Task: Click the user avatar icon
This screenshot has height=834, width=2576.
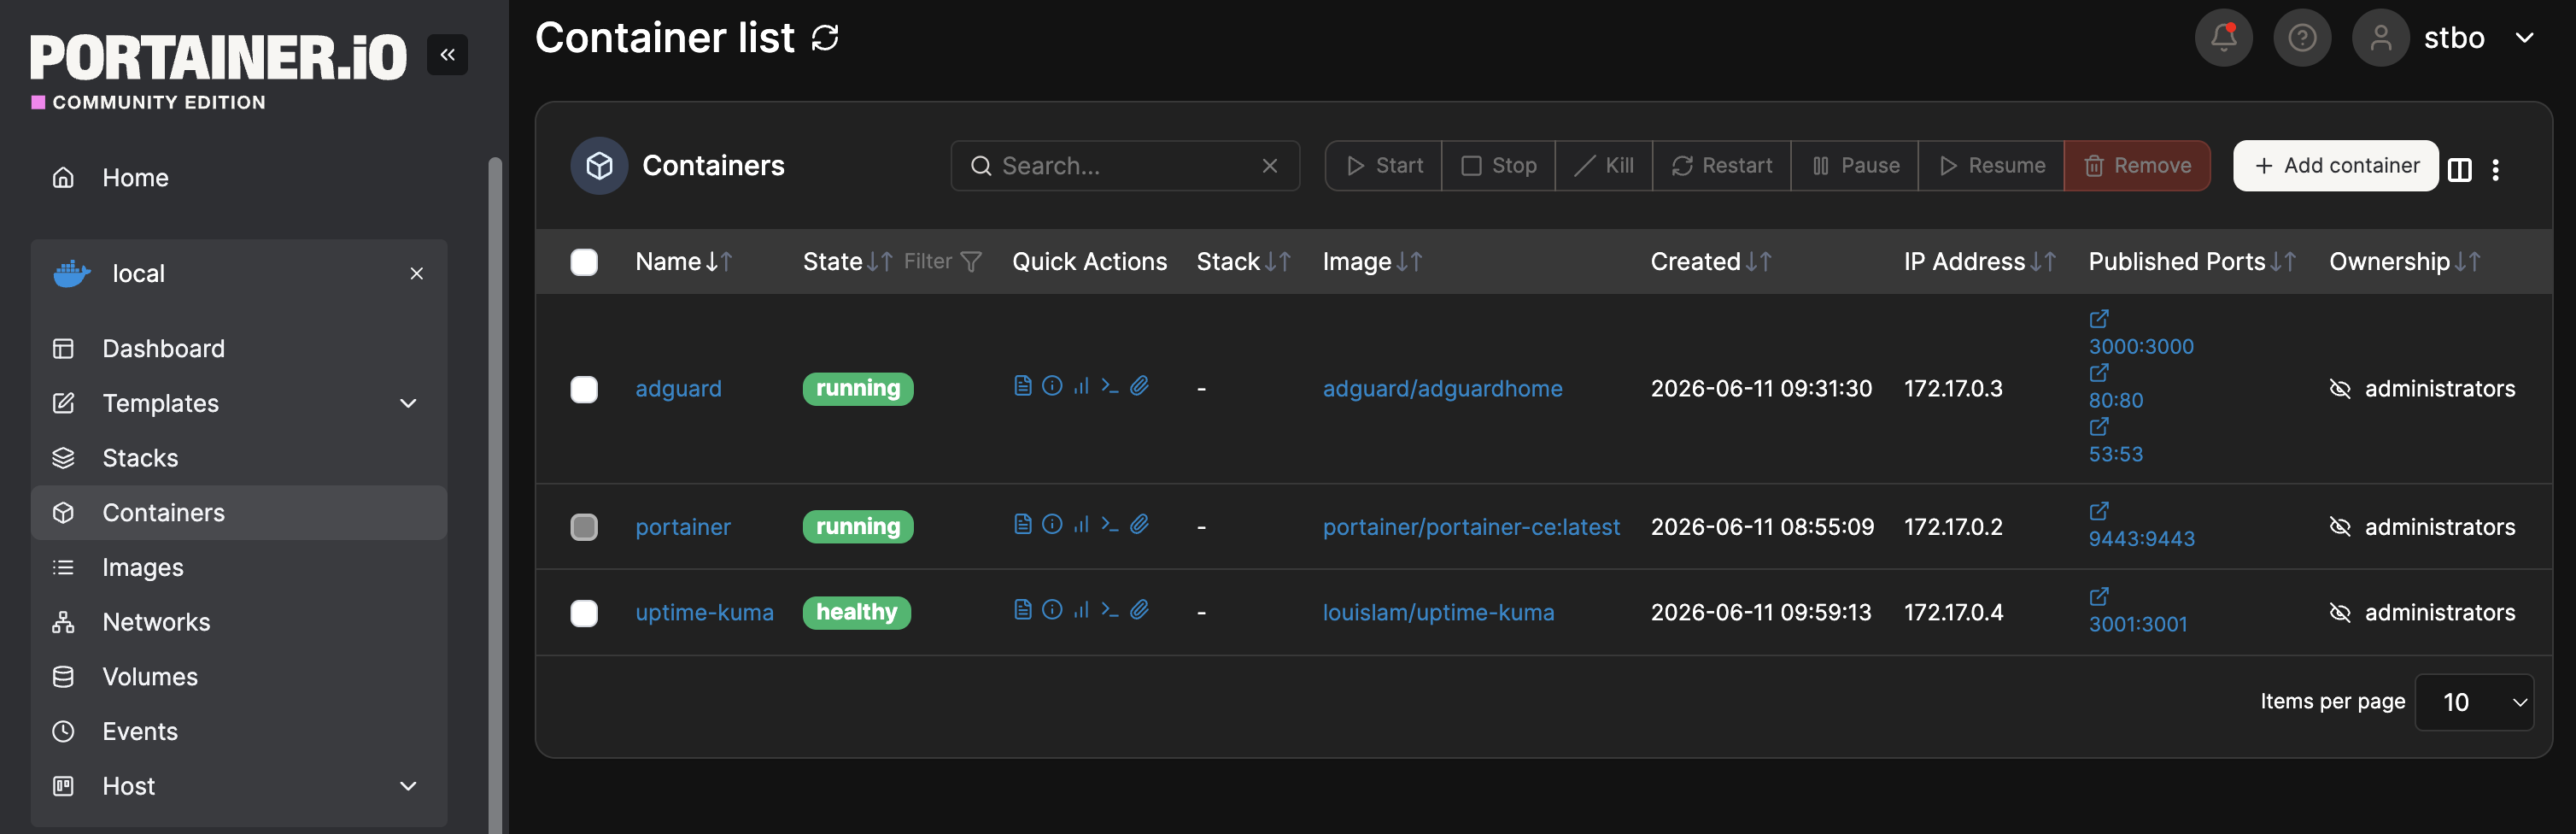Action: [2380, 38]
